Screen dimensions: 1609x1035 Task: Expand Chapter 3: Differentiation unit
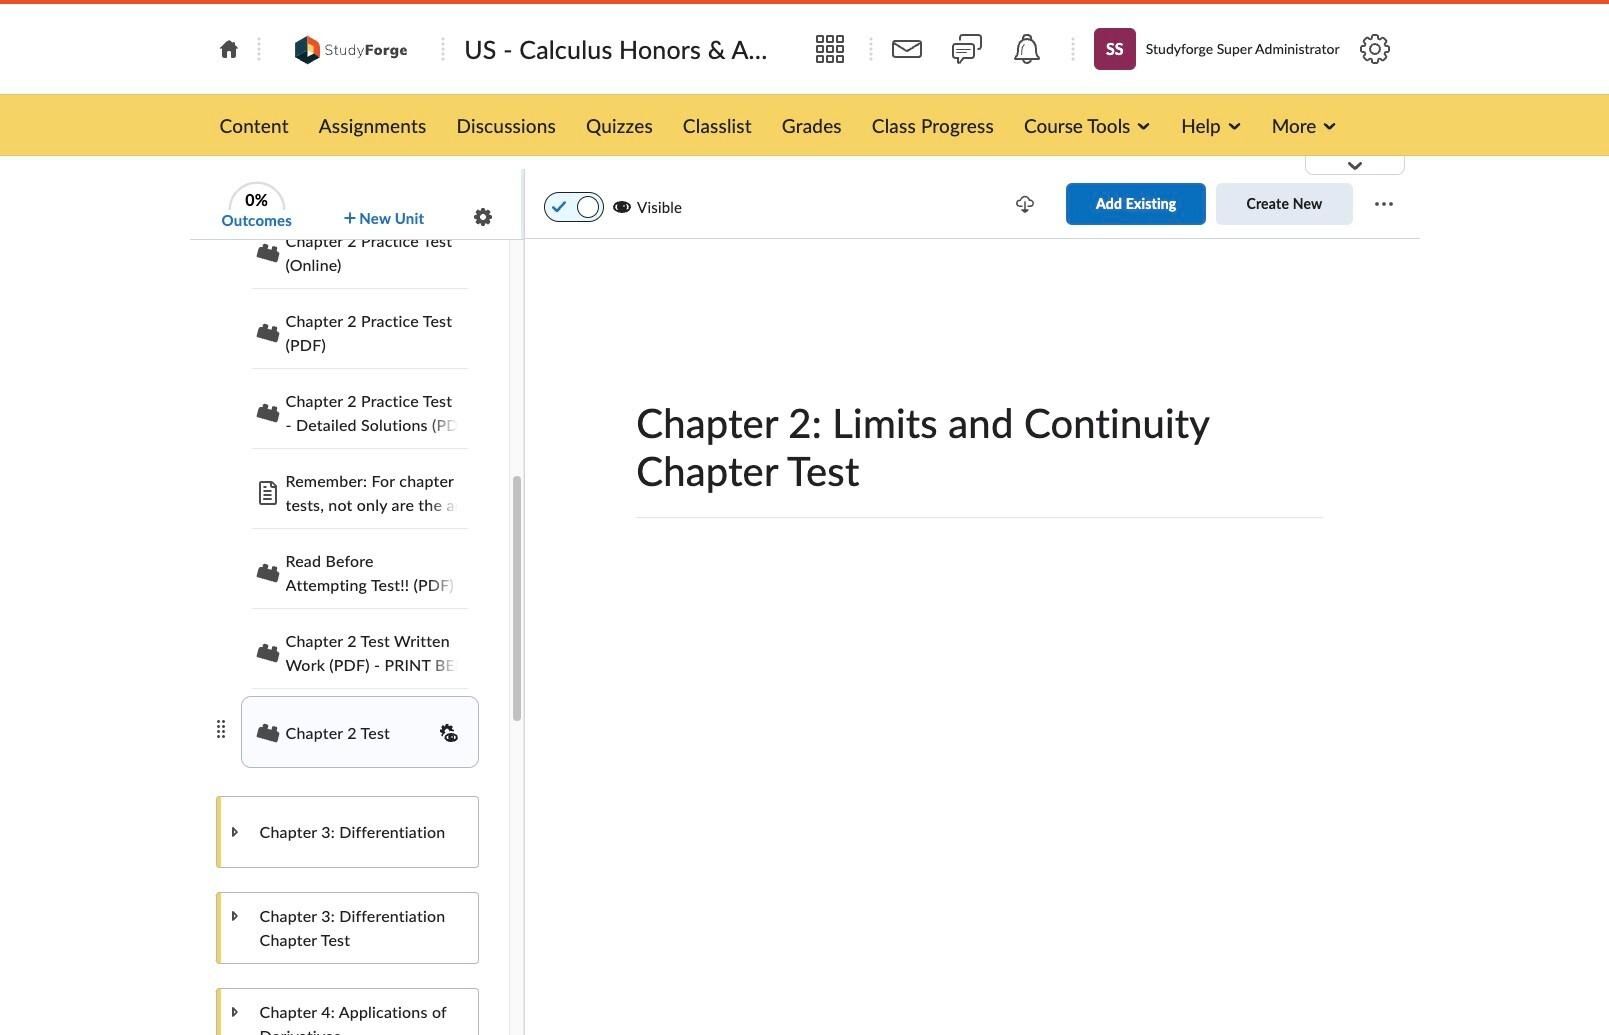click(x=235, y=832)
